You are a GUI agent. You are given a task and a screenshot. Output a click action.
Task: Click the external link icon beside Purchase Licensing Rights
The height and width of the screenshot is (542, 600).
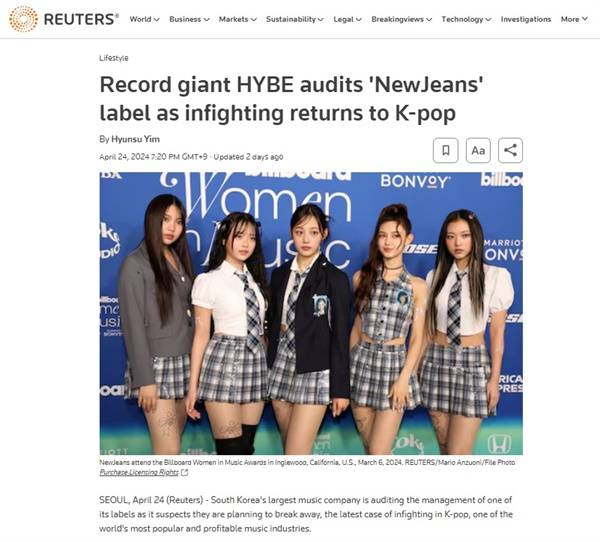coord(184,472)
